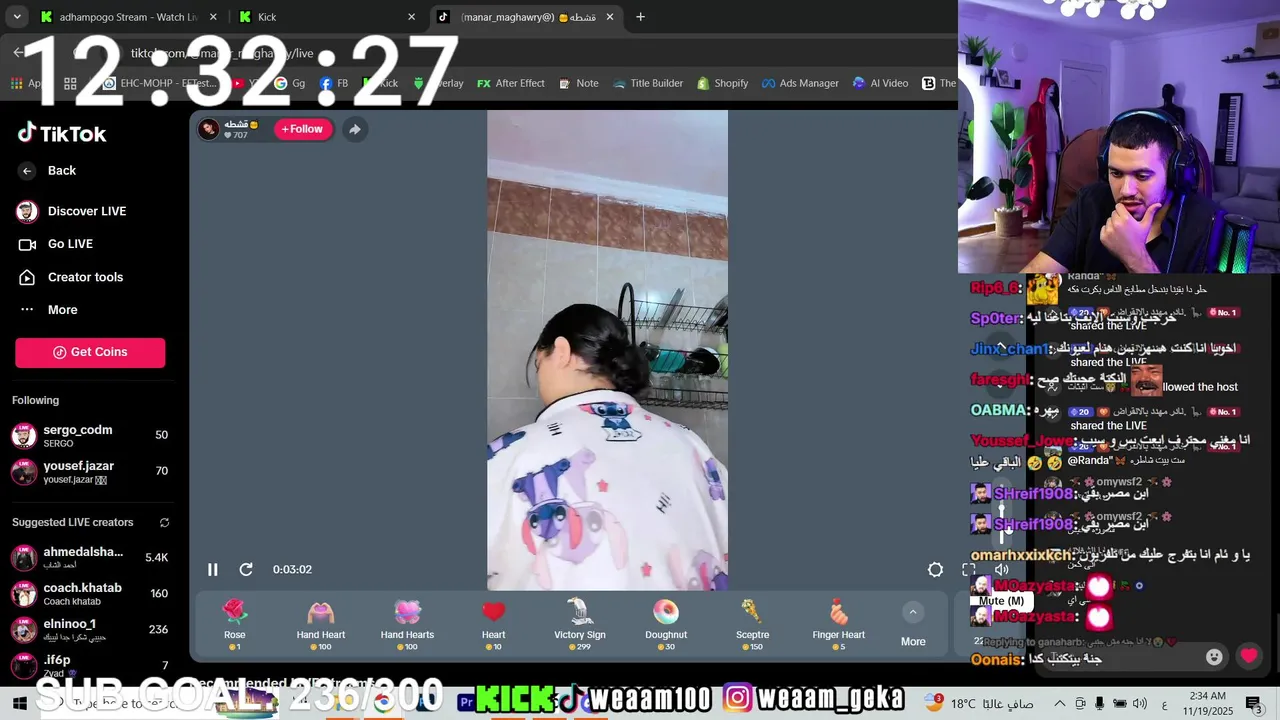Open Premiere Pro from the taskbar
Viewport: 1280px width, 720px height.
466,703
